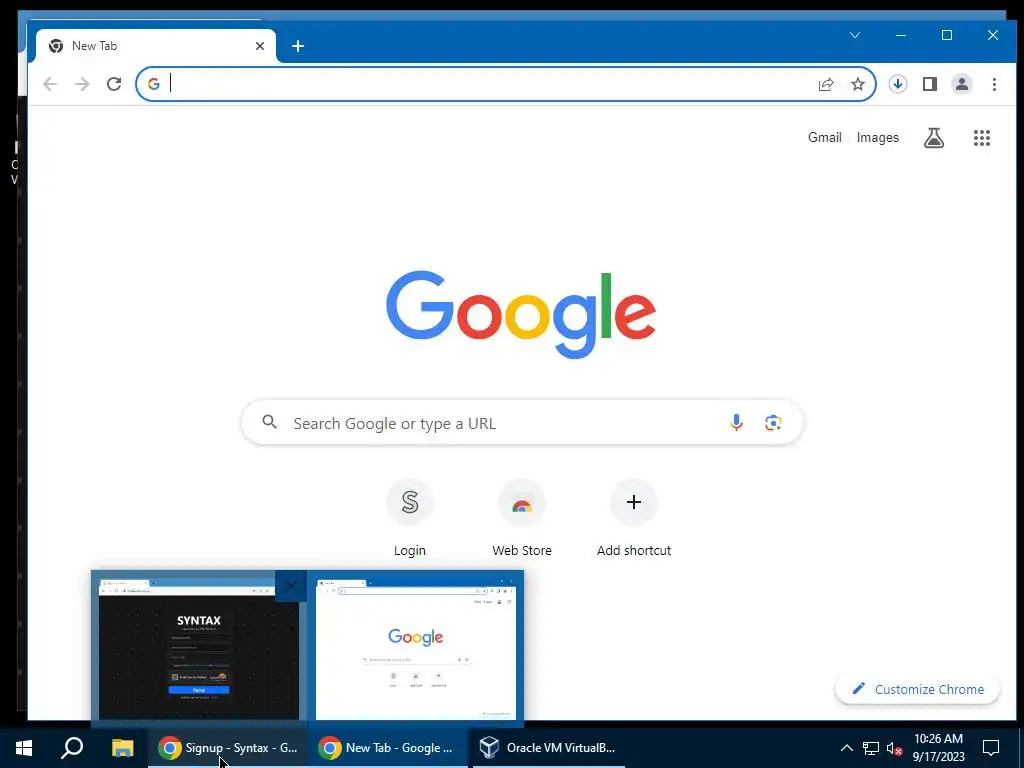Open the Chrome three-dot menu
This screenshot has width=1024, height=768.
(994, 84)
